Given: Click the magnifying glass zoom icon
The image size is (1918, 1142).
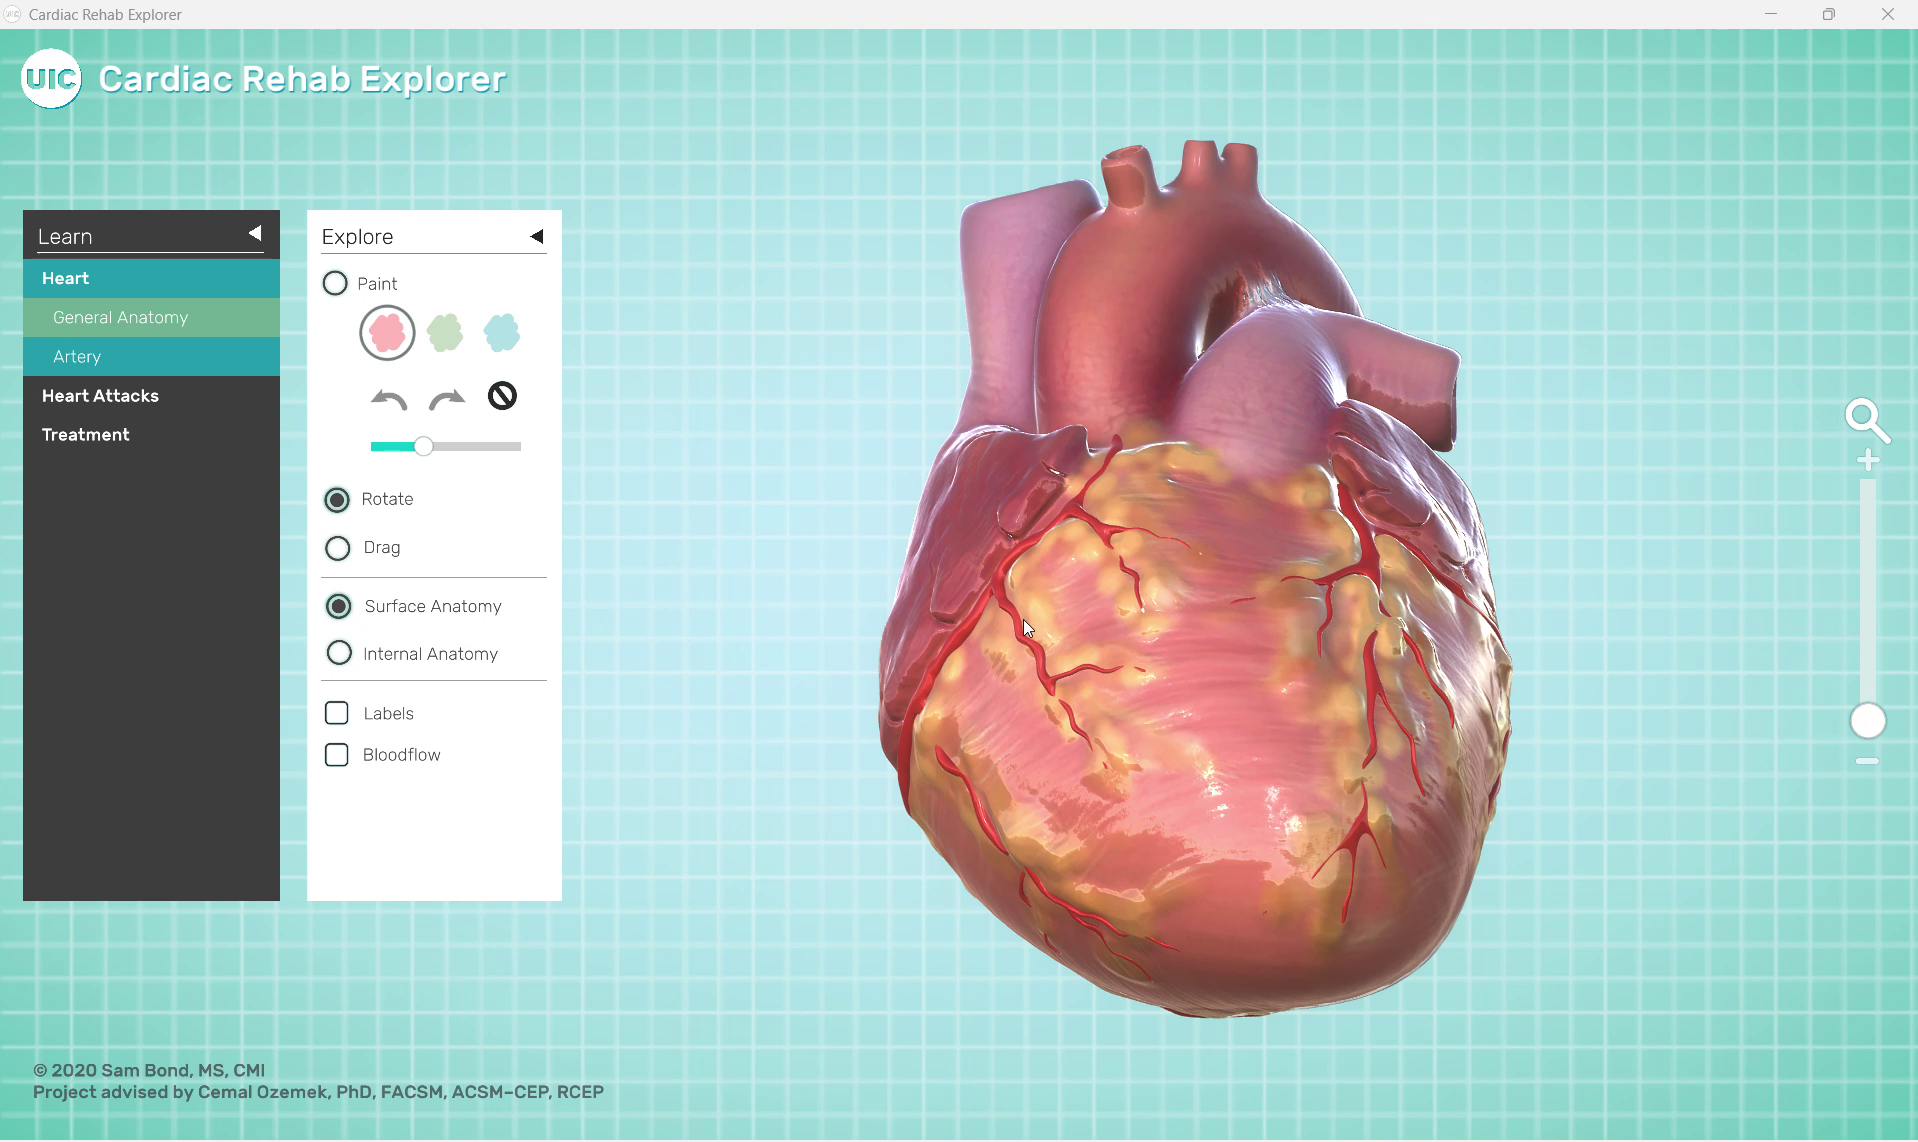Looking at the screenshot, I should click(1867, 420).
